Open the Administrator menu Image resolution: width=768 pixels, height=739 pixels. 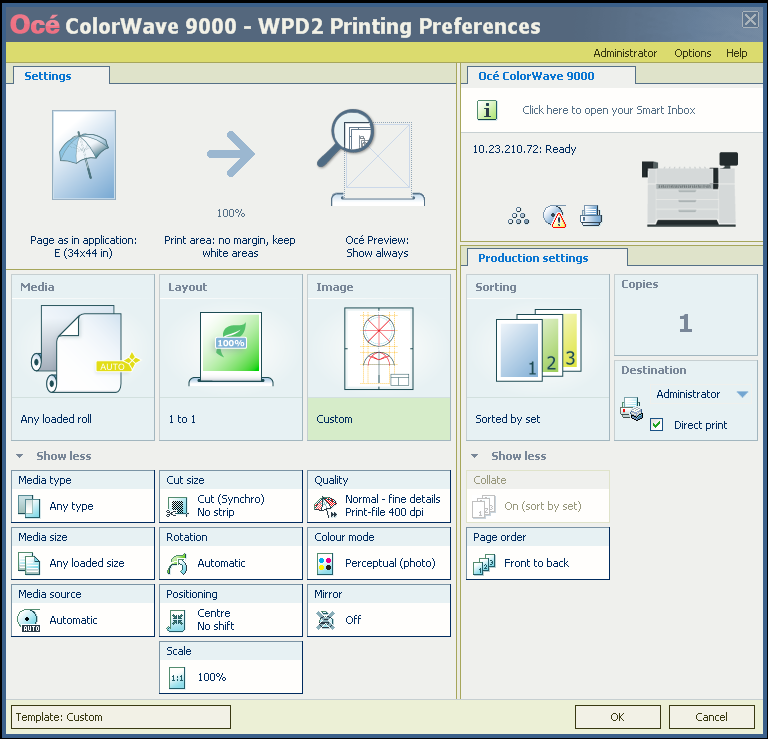[x=625, y=53]
